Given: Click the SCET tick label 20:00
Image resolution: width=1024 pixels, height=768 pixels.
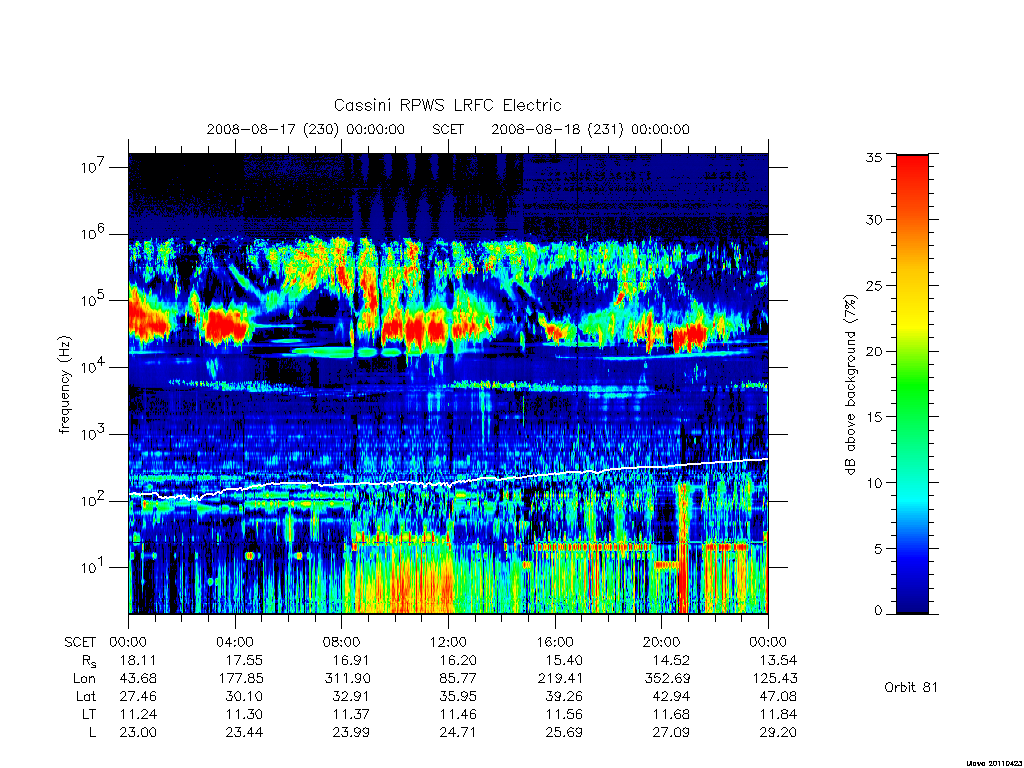Looking at the screenshot, I should [x=662, y=642].
